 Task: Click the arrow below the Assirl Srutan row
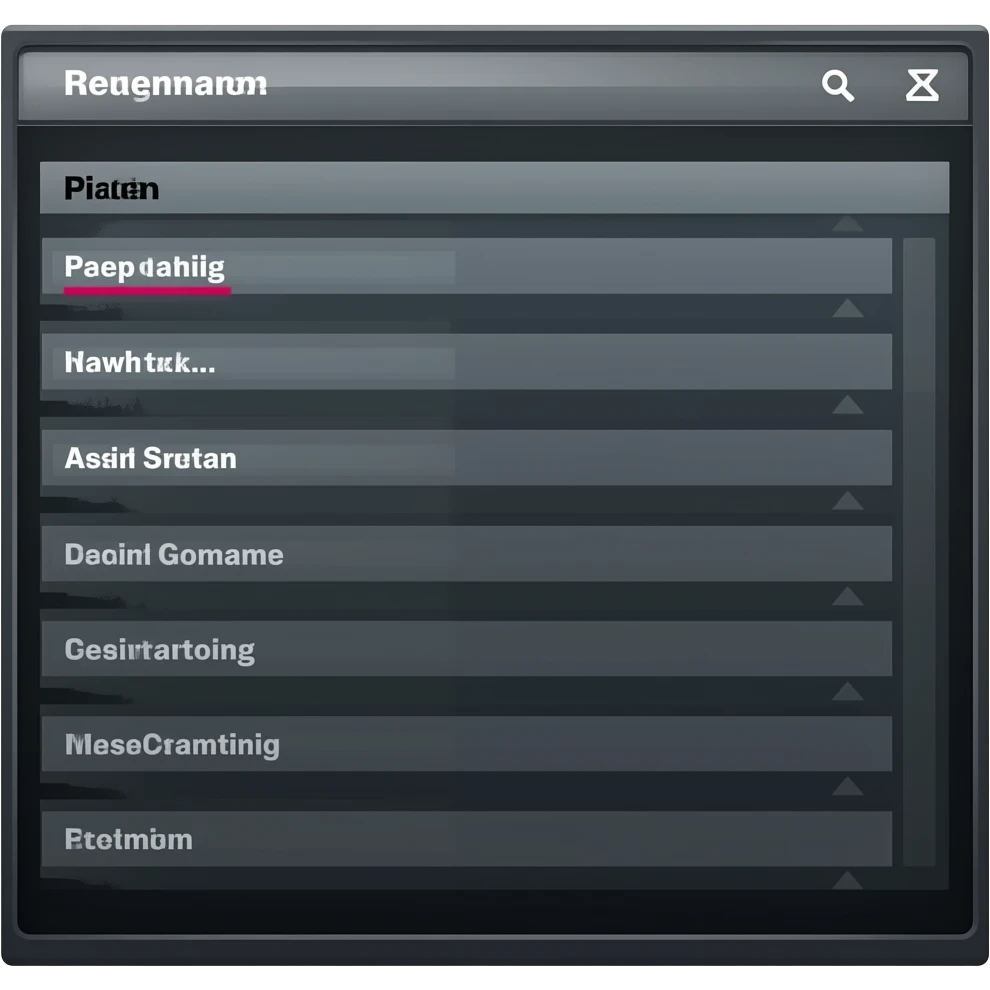(847, 500)
